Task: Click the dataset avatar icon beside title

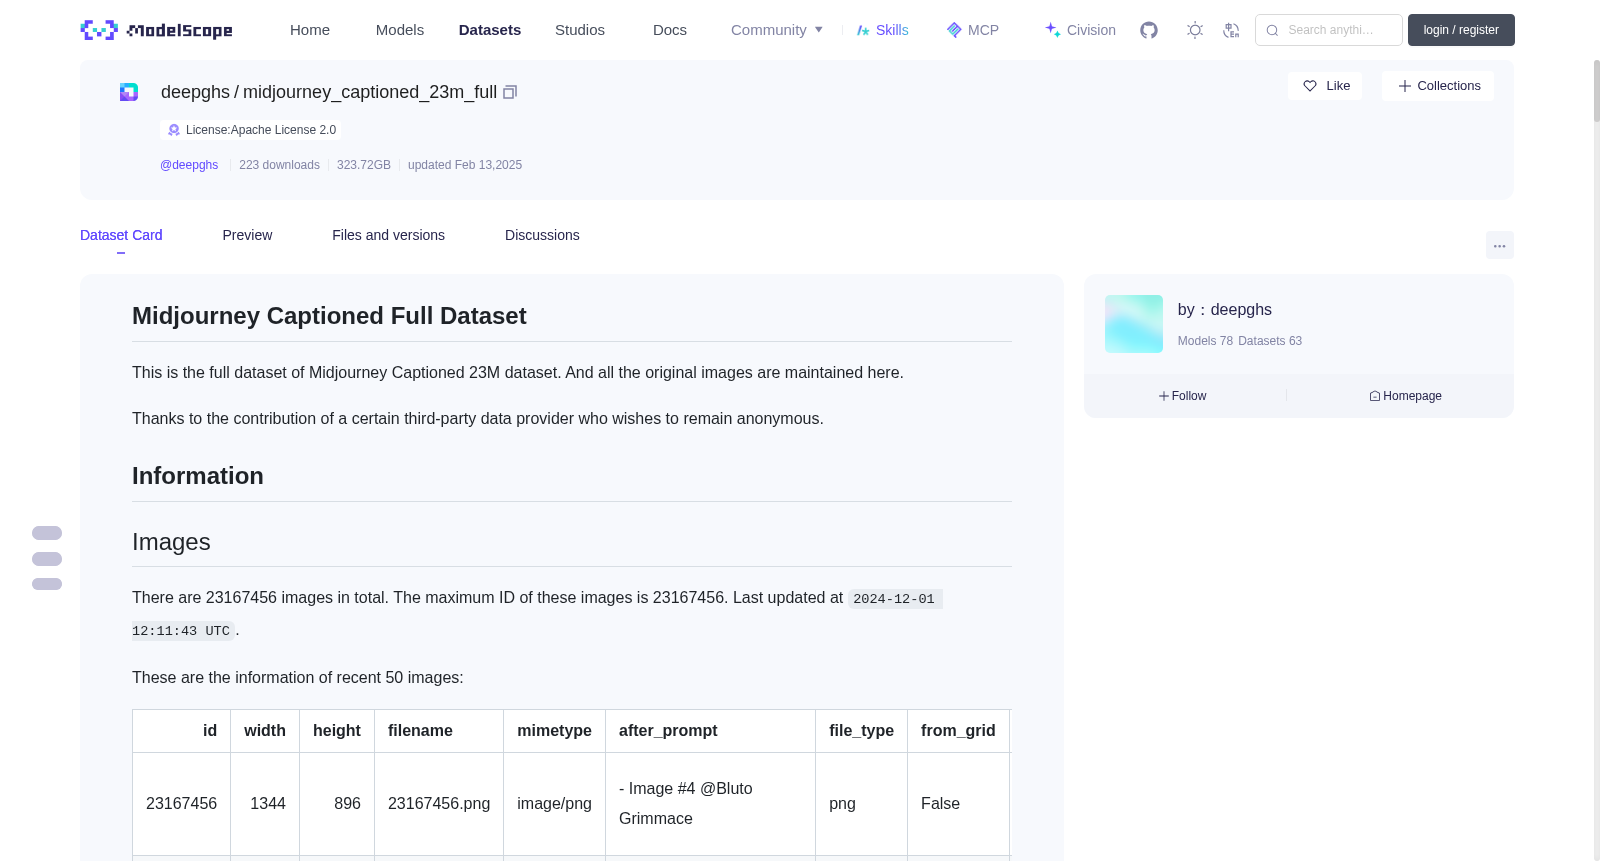Action: 129,92
